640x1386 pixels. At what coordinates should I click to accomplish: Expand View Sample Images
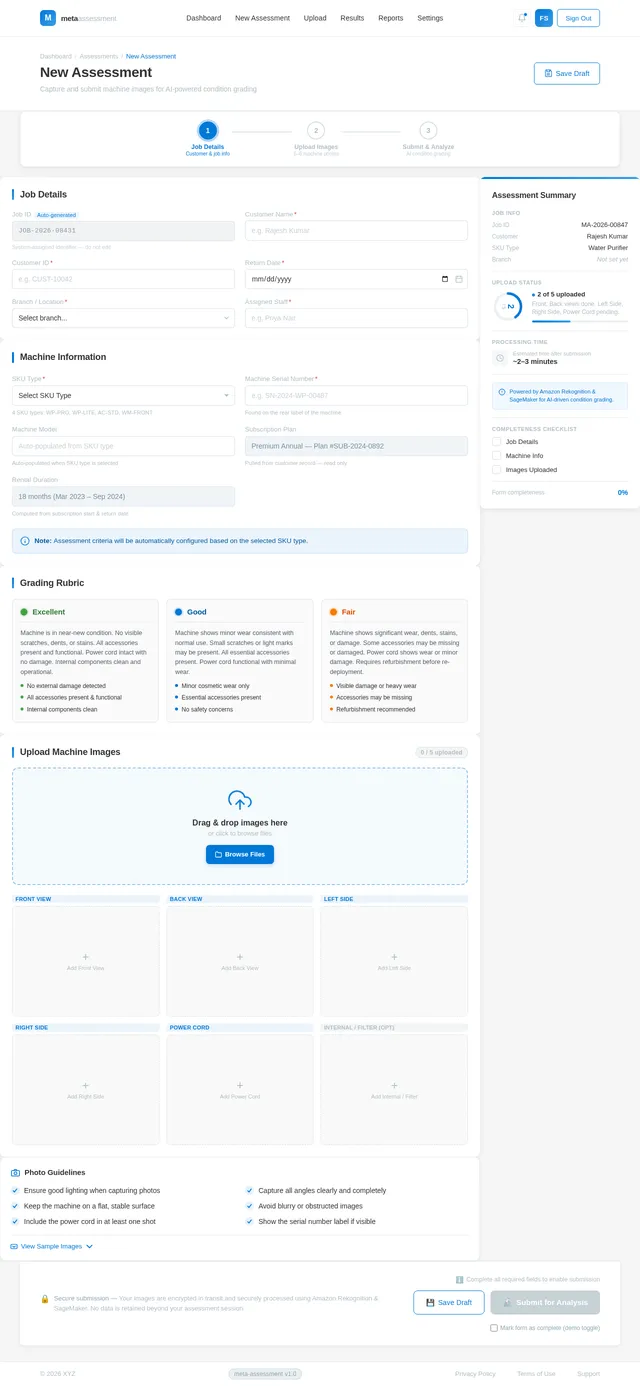52,1246
